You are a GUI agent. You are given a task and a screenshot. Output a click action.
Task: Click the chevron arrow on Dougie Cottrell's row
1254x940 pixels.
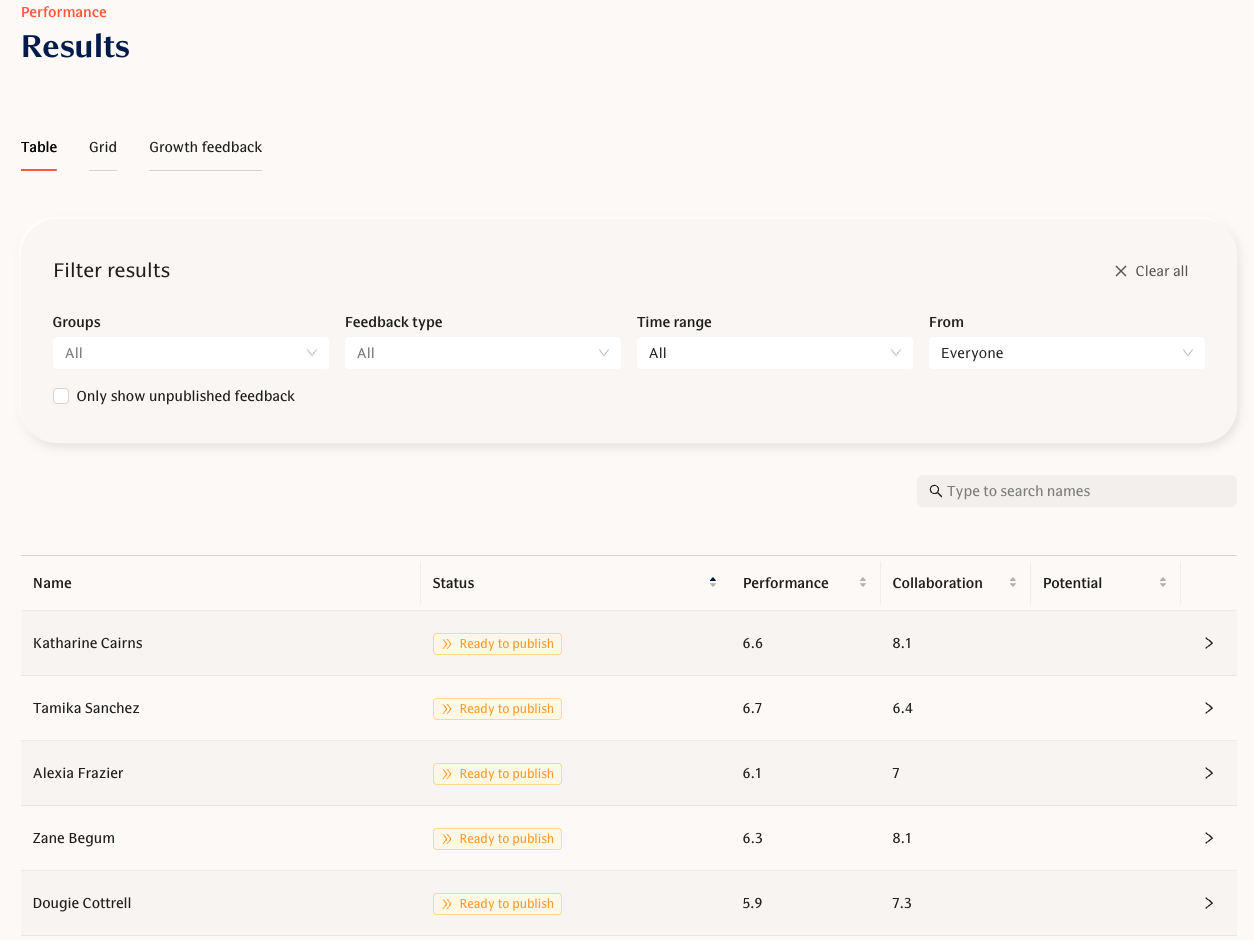(x=1209, y=903)
